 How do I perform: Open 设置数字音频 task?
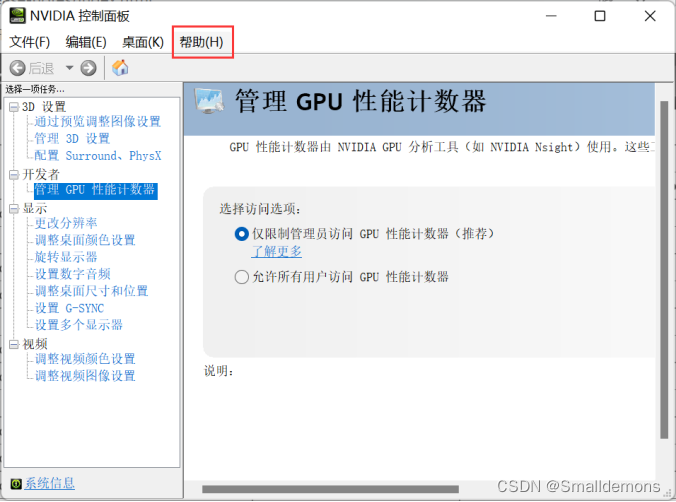click(x=72, y=274)
